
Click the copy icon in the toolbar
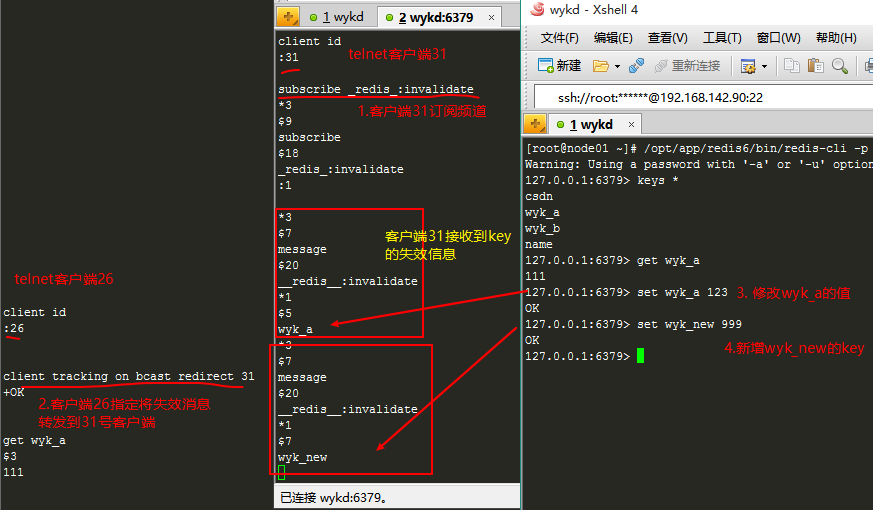[791, 66]
